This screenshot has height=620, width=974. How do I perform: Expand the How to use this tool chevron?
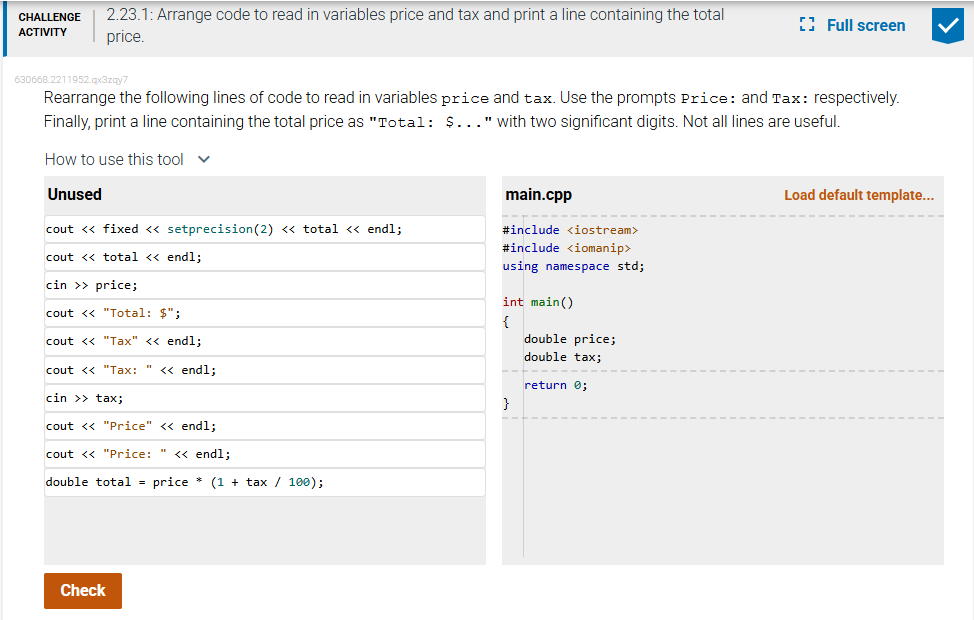(x=204, y=160)
